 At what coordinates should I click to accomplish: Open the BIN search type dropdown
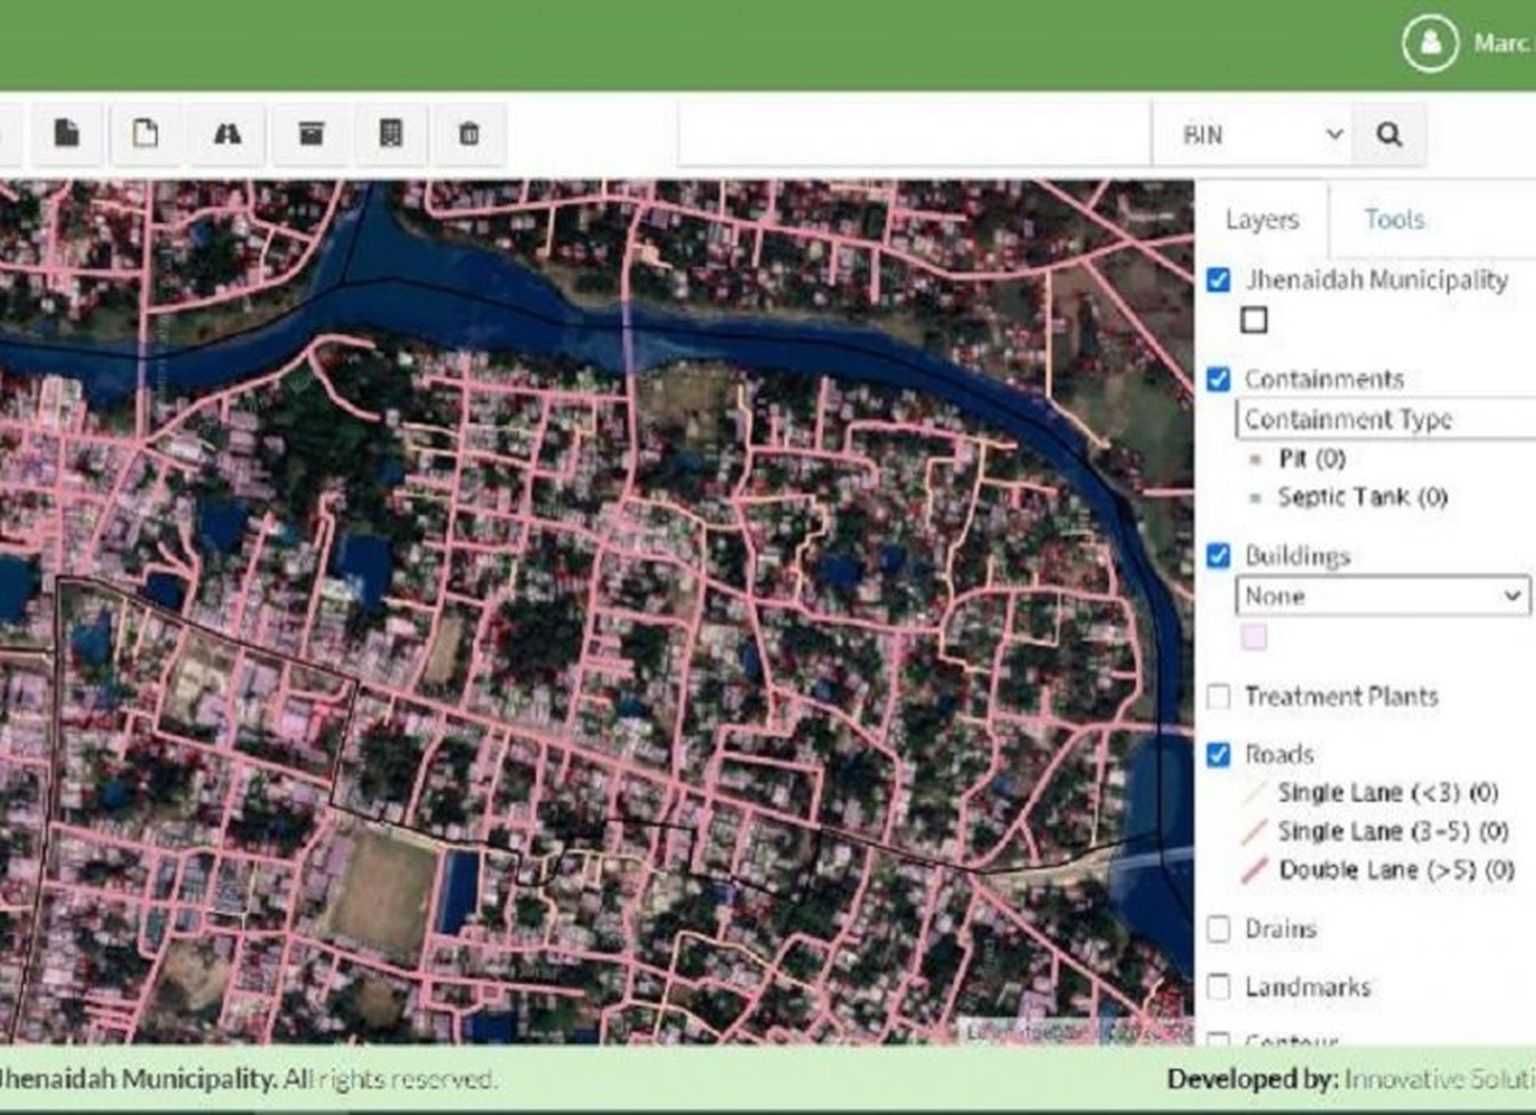[x=1260, y=134]
